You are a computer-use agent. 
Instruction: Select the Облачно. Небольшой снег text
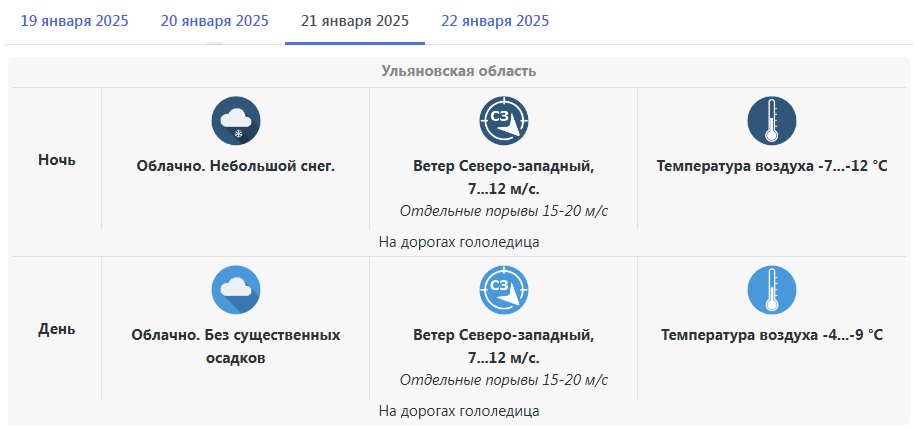[x=236, y=166]
